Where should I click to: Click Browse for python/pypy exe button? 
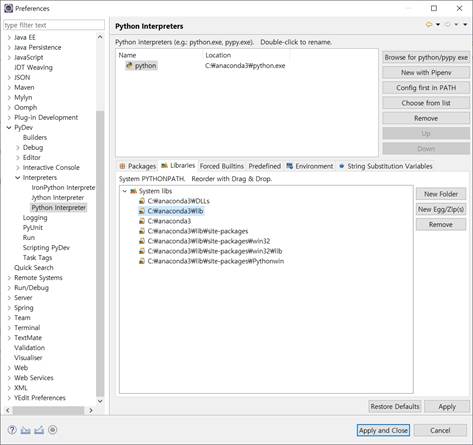point(426,57)
